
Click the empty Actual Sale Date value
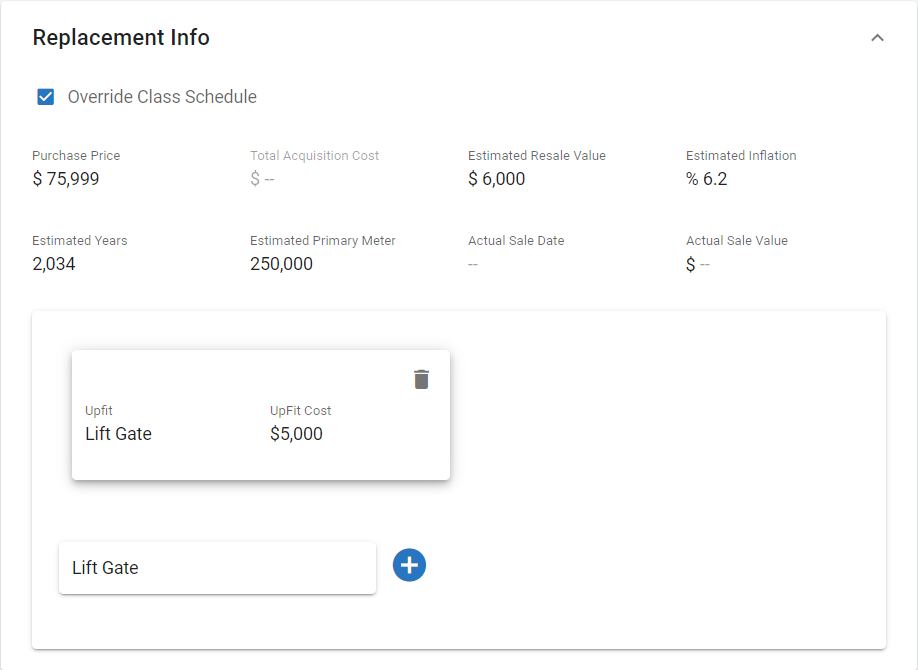point(473,264)
